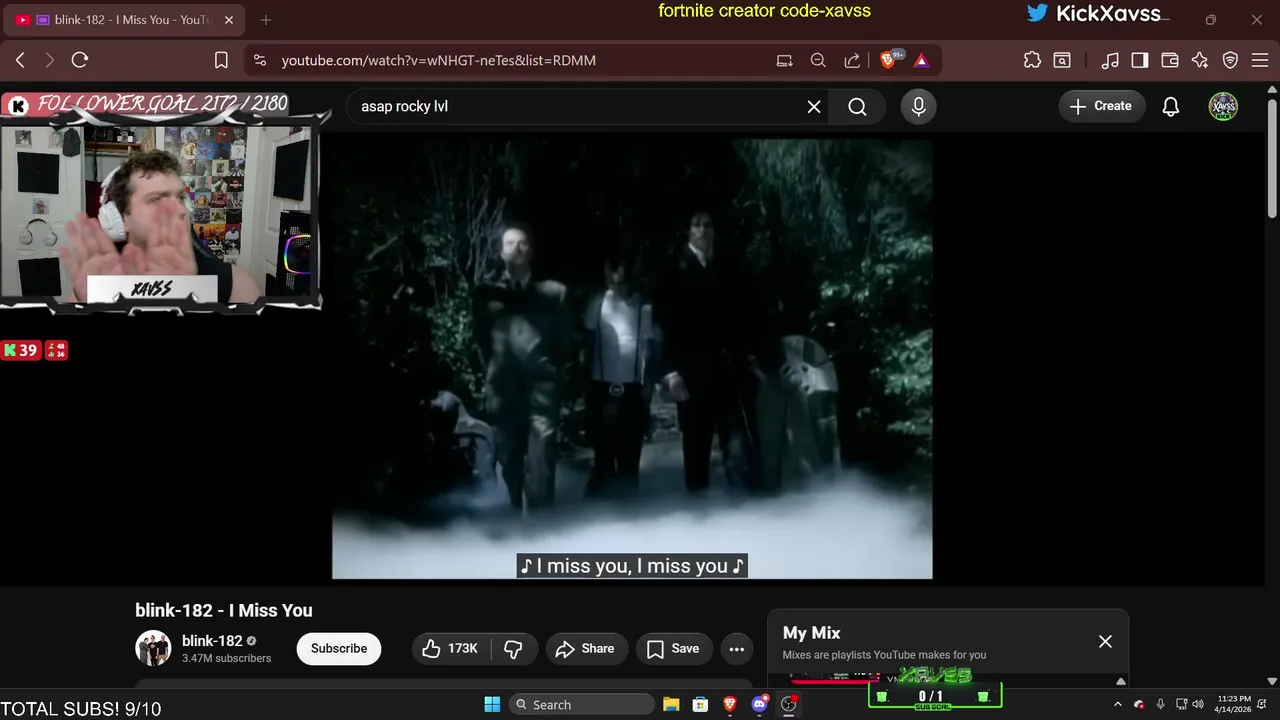1280x720 pixels.
Task: Click the blink-182 channel avatar
Action: [153, 648]
